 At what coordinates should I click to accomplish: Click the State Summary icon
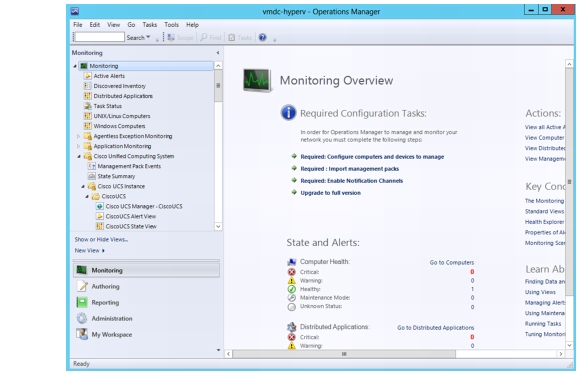point(92,176)
